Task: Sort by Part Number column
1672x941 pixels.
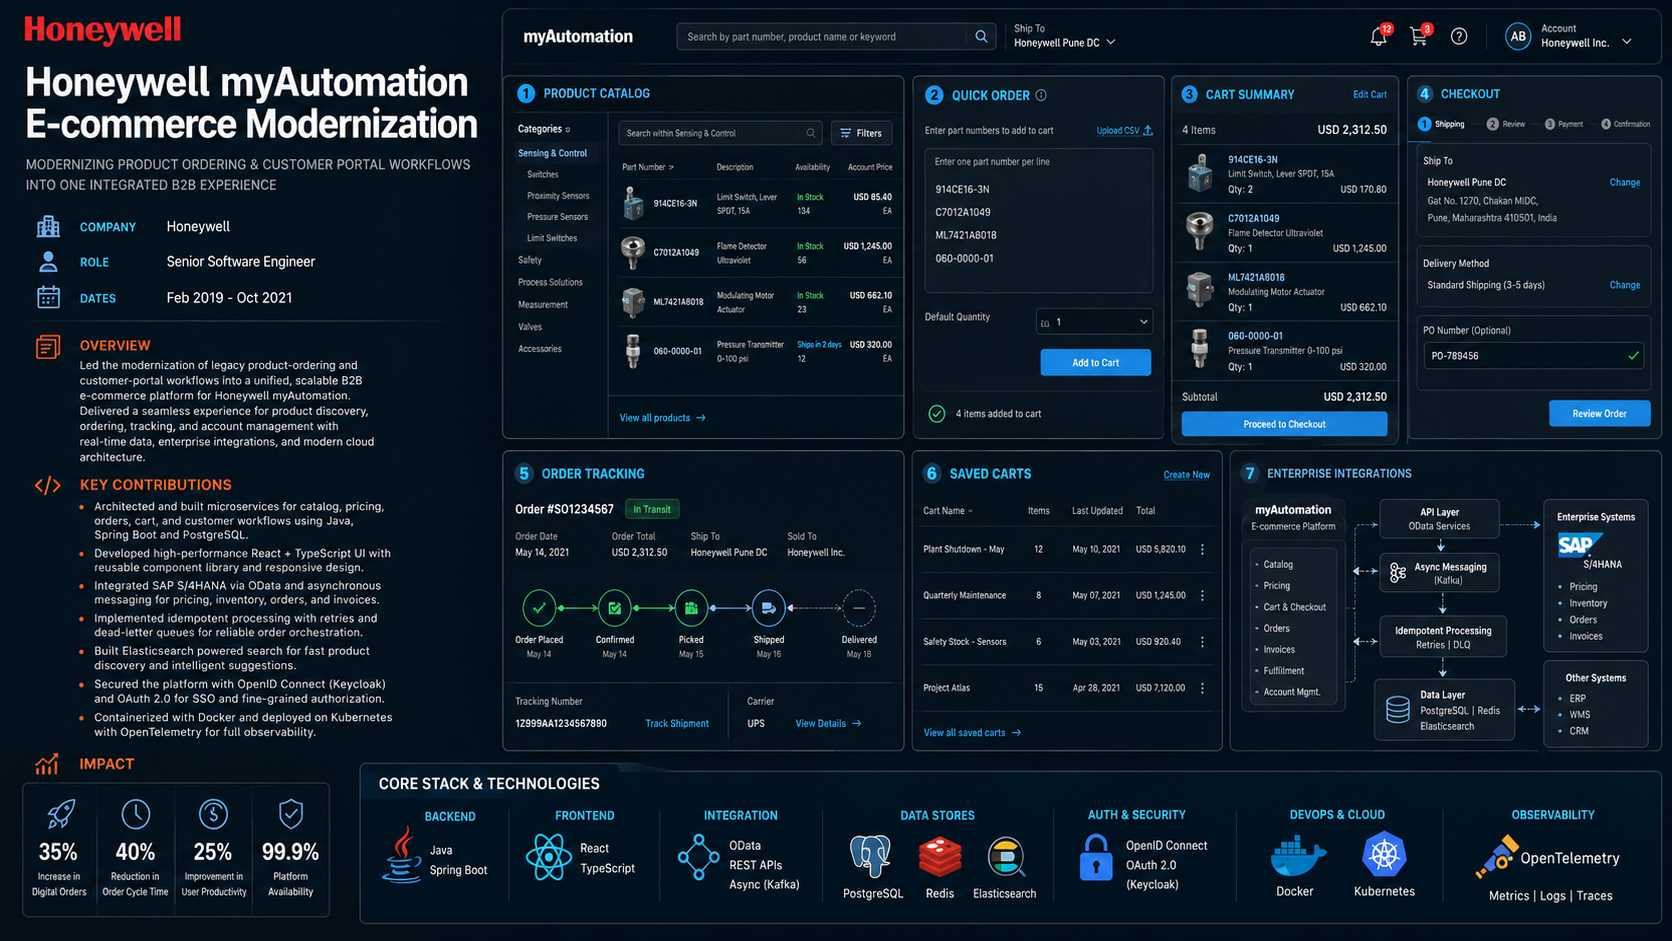Action: pos(647,167)
